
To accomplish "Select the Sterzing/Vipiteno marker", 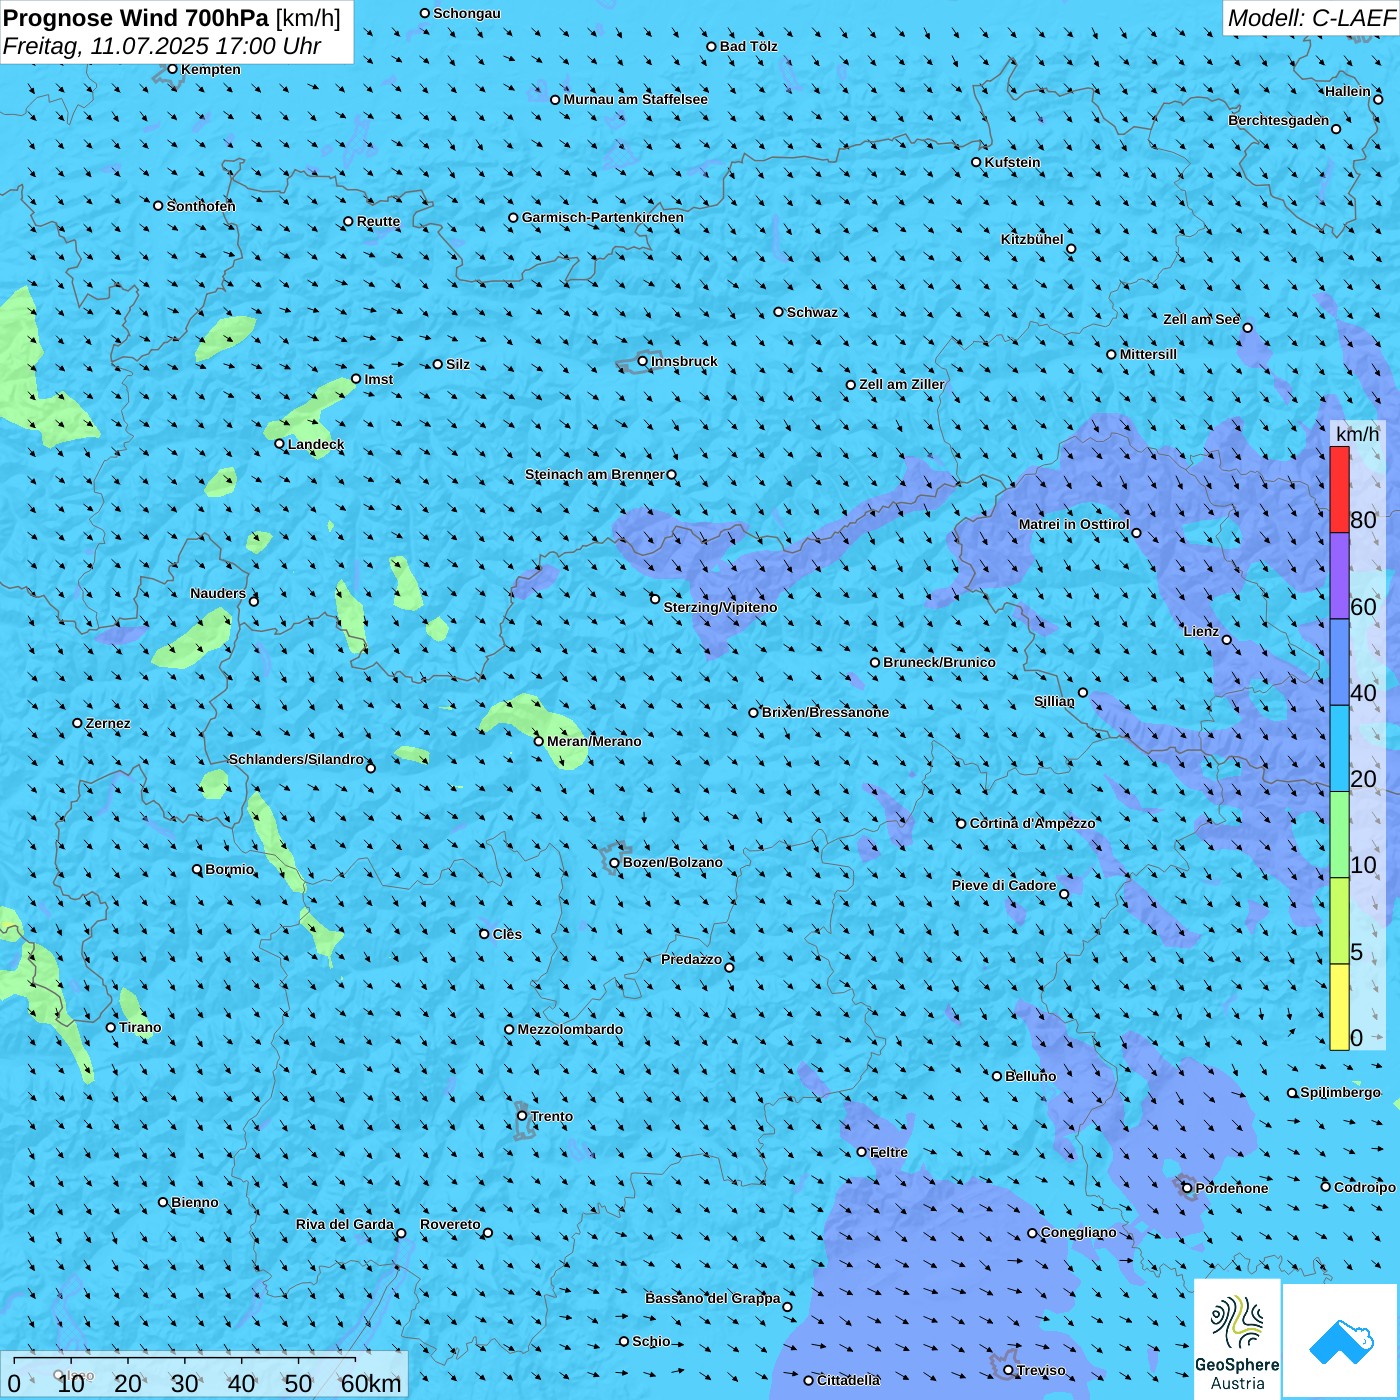I will tap(655, 599).
